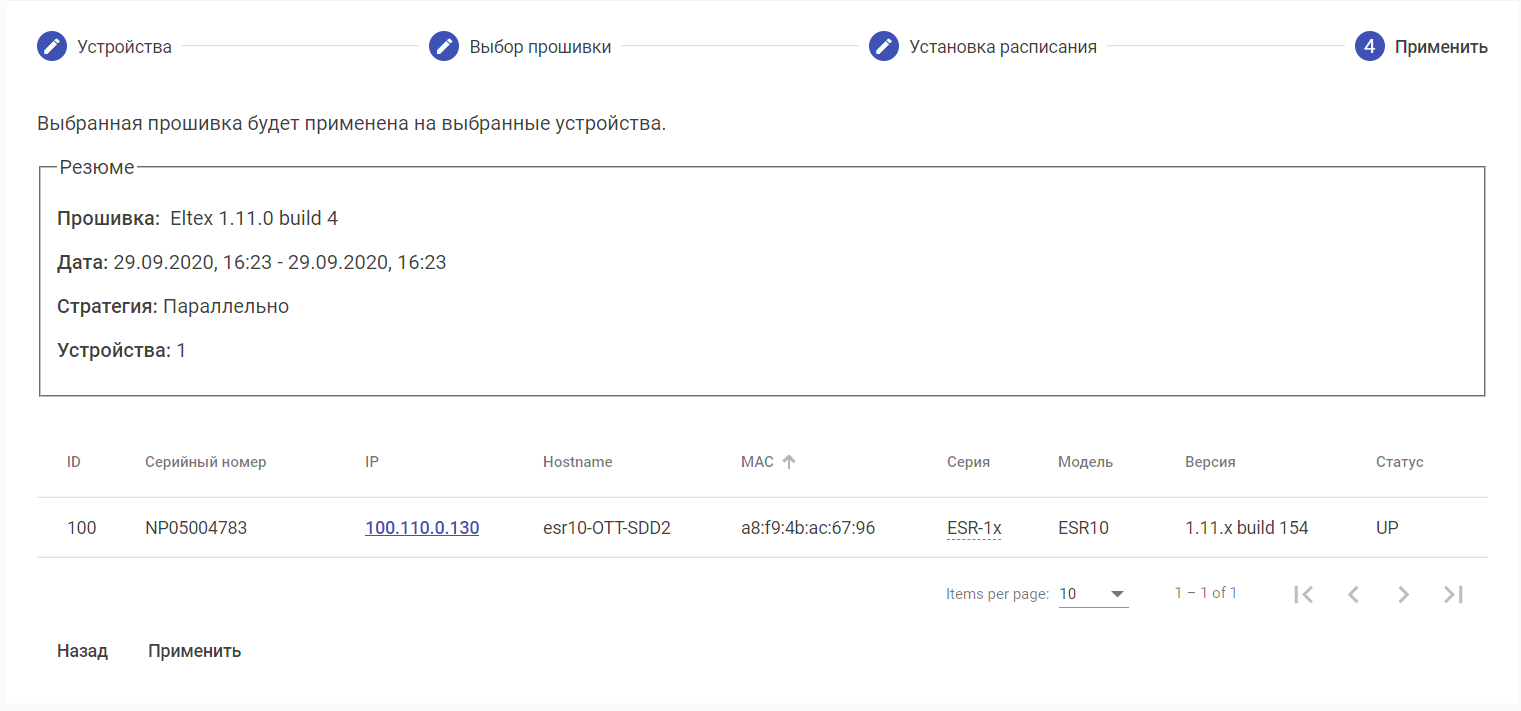Click the ESR-1x series label
Viewport: 1521px width, 711px height.
pos(974,528)
